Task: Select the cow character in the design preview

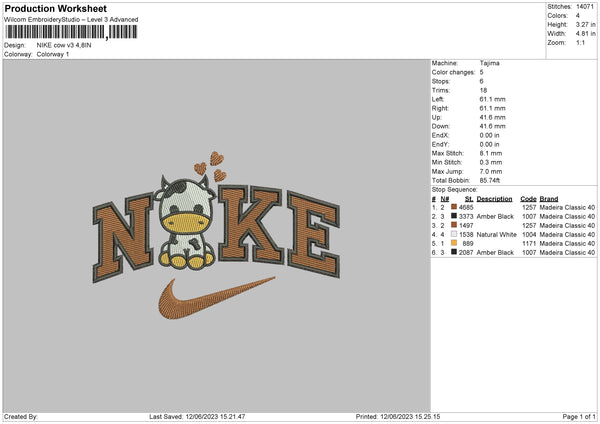Action: tap(186, 222)
